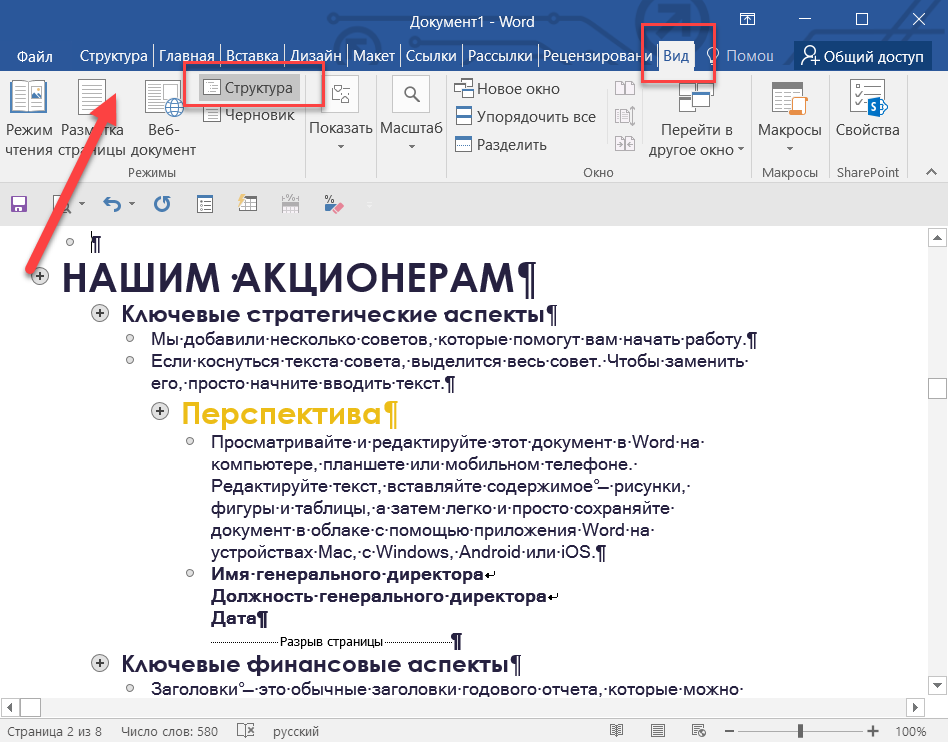Switch to Web Layout via status bar icon

click(x=699, y=731)
